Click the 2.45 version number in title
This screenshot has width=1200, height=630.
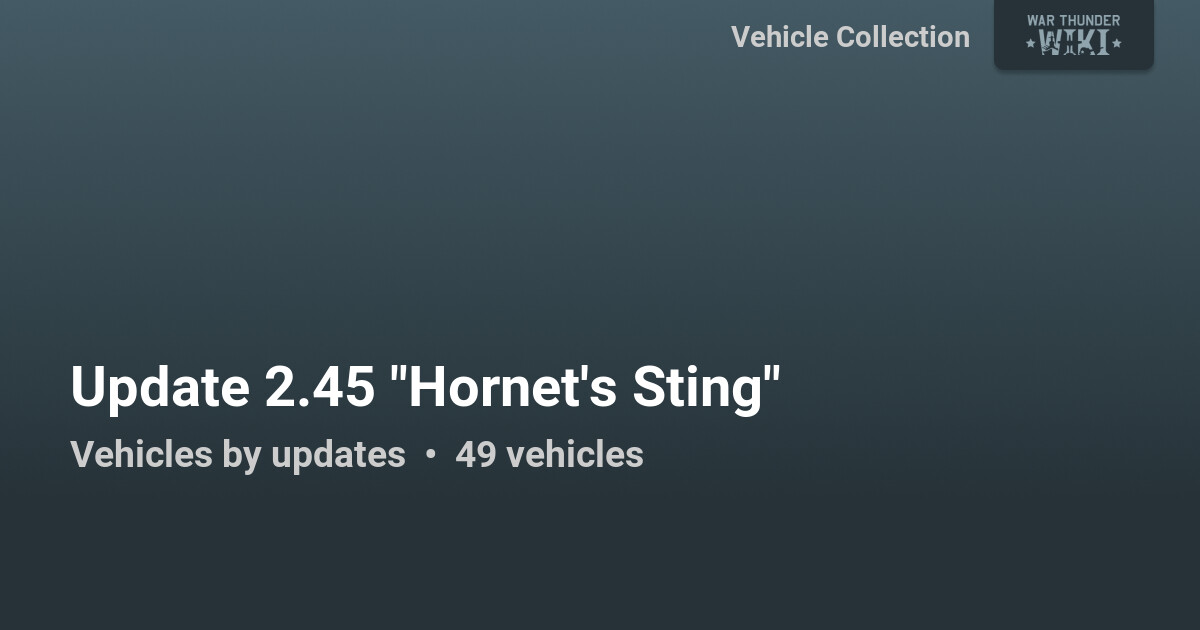pos(318,386)
